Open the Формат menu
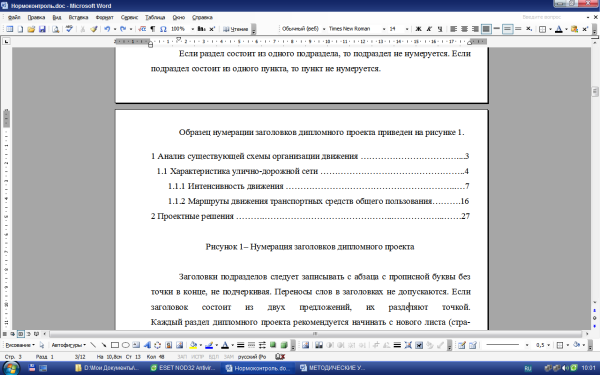The height and width of the screenshot is (375, 600). [104, 18]
